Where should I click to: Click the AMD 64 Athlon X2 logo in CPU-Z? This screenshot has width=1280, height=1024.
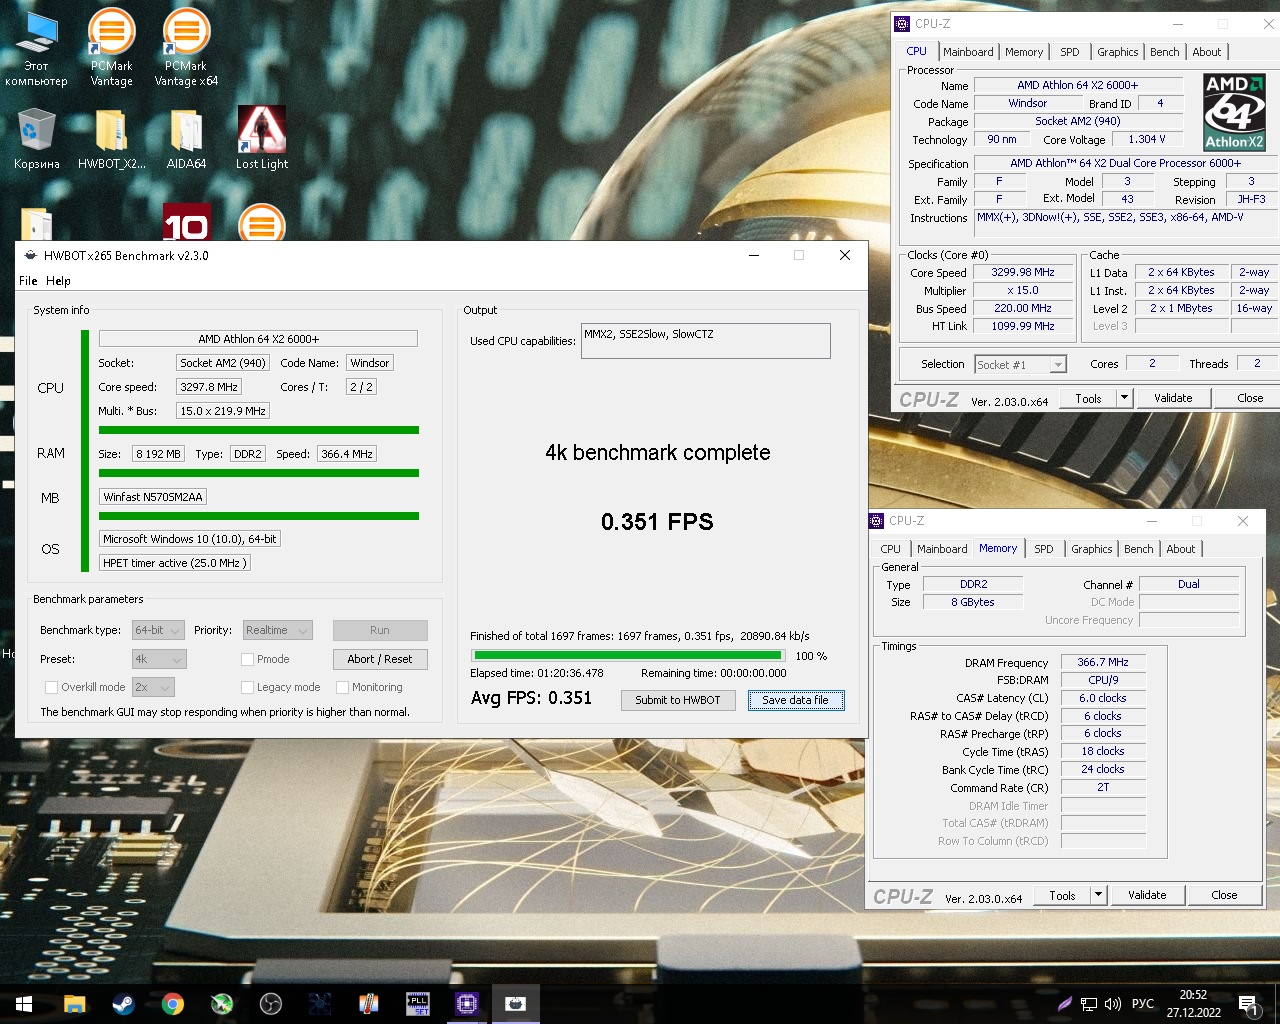[1234, 112]
